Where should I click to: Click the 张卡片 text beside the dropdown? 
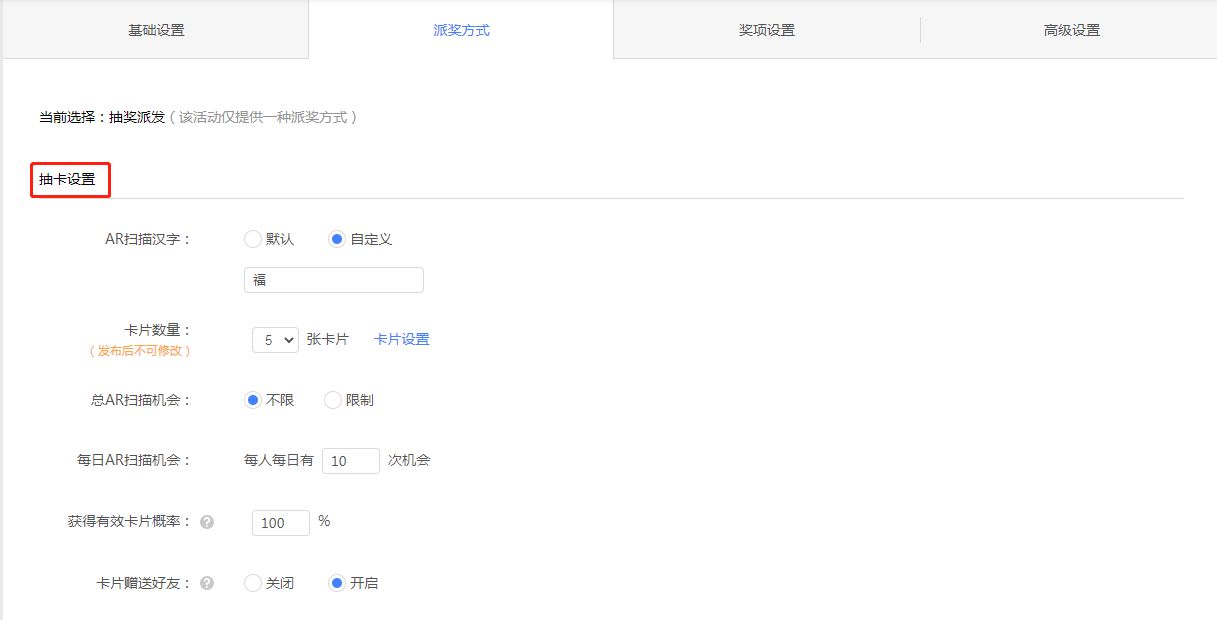point(328,339)
